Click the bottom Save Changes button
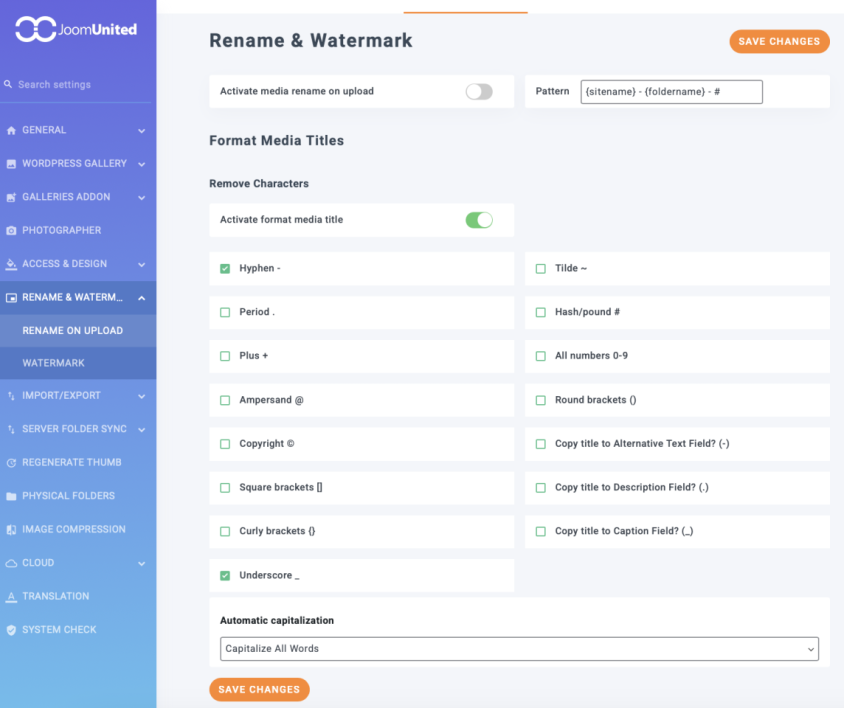The height and width of the screenshot is (708, 844). (x=259, y=690)
